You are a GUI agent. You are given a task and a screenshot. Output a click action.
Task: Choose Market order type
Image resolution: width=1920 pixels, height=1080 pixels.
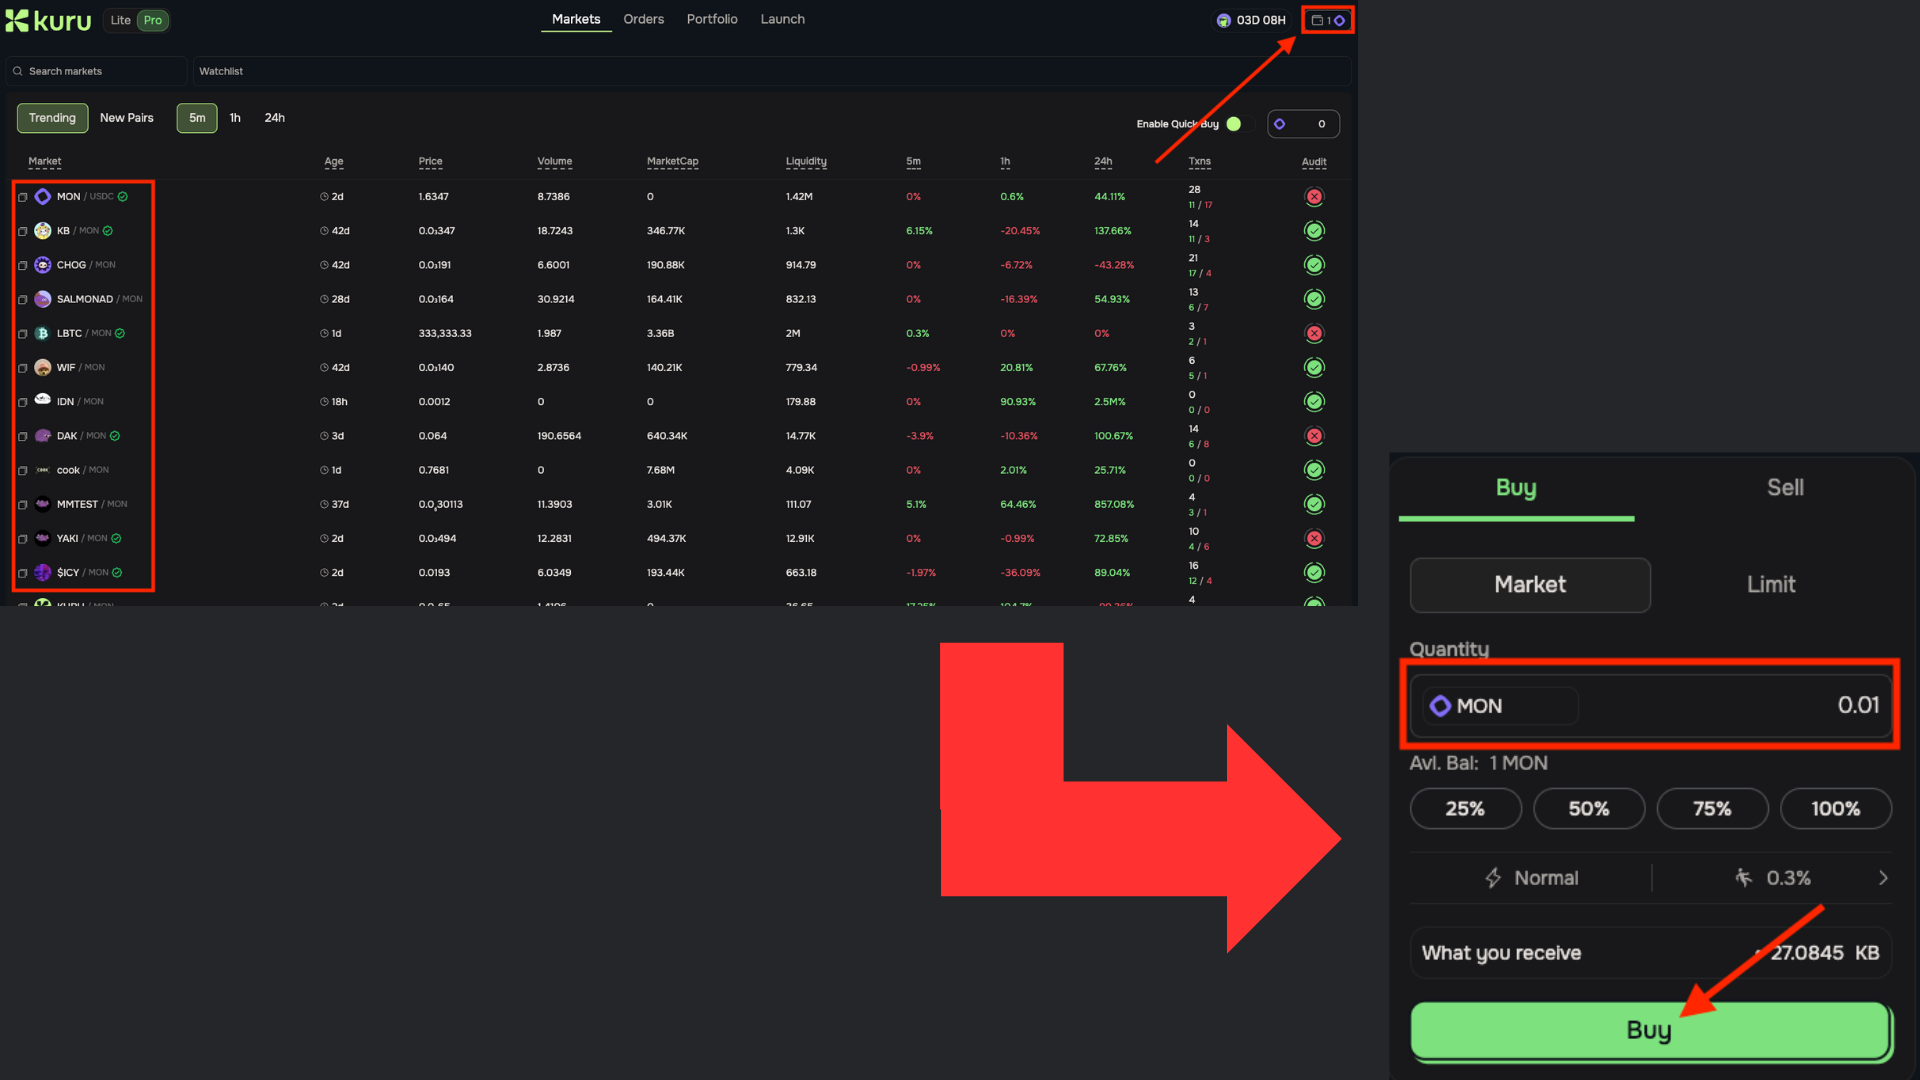pyautogui.click(x=1530, y=585)
